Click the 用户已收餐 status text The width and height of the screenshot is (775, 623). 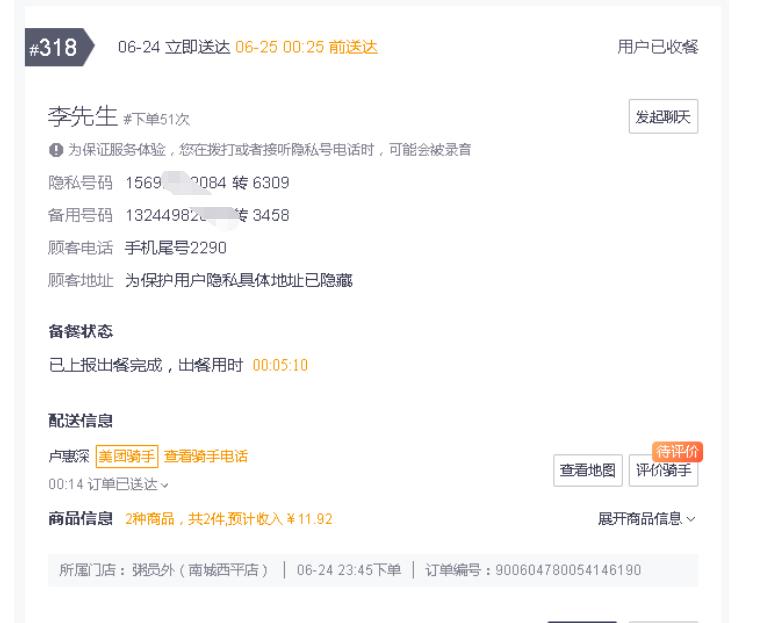click(x=658, y=47)
